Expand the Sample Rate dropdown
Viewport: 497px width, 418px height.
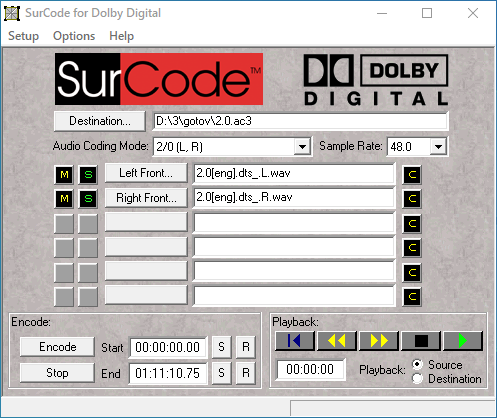click(438, 147)
